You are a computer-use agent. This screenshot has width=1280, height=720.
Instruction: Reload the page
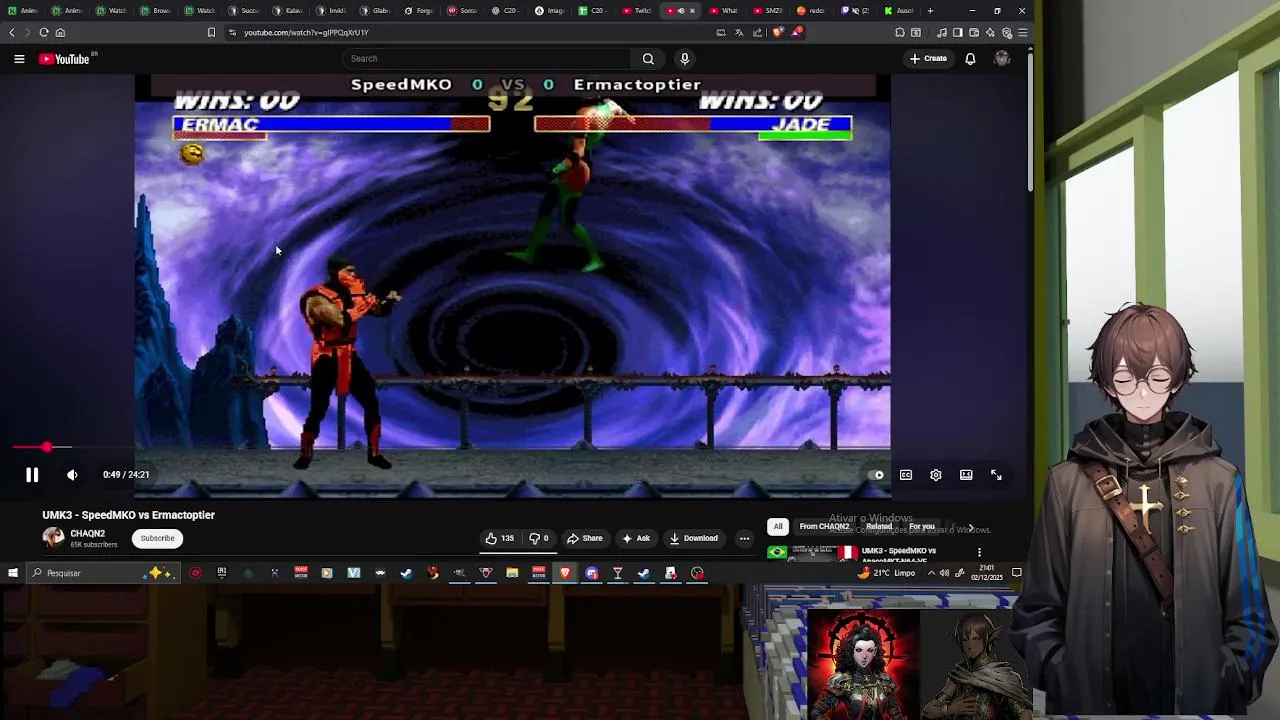44,32
